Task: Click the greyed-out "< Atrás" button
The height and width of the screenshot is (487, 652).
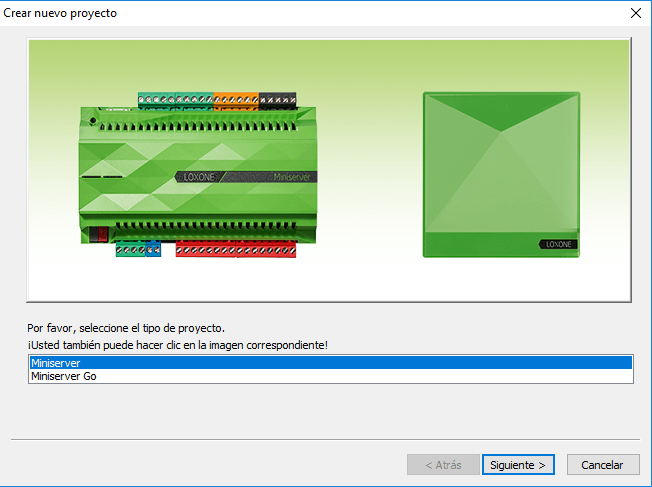Action: 442,465
